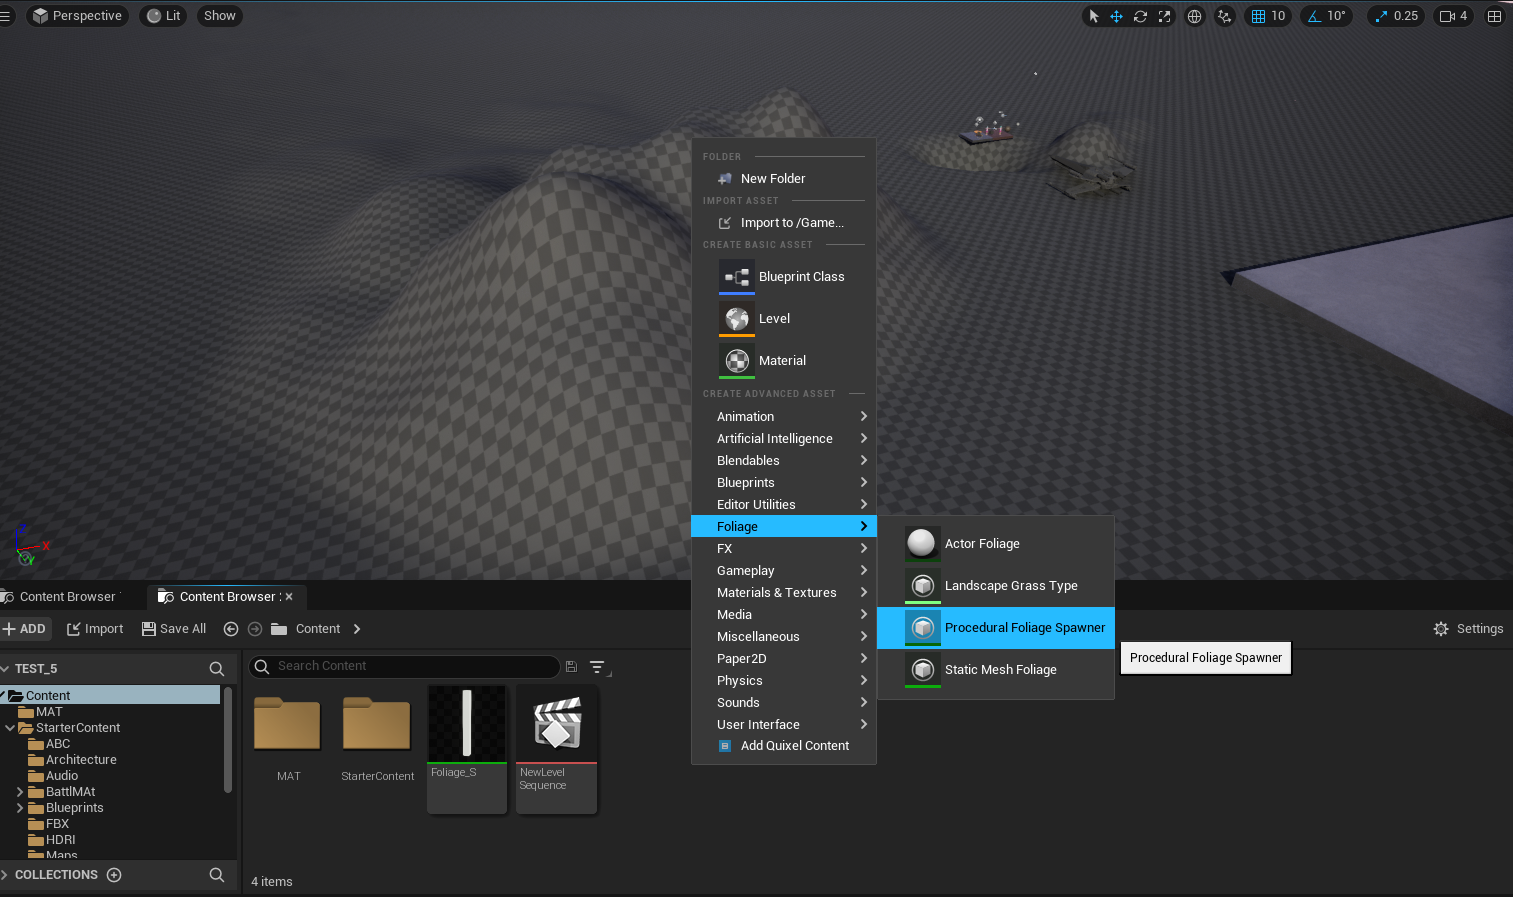1513x897 pixels.
Task: Activate the translate move tool
Action: point(1117,16)
